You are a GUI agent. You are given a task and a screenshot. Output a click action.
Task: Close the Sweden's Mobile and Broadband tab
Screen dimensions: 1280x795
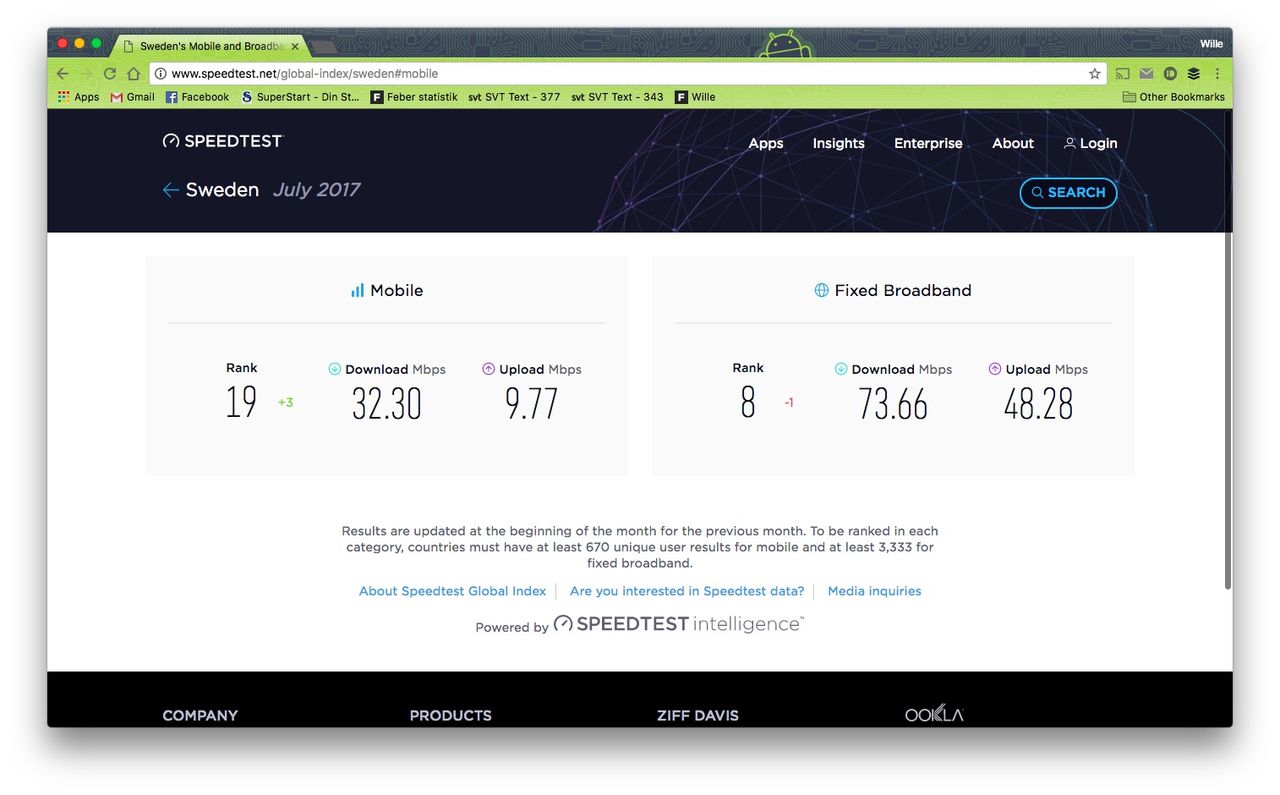pyautogui.click(x=295, y=46)
